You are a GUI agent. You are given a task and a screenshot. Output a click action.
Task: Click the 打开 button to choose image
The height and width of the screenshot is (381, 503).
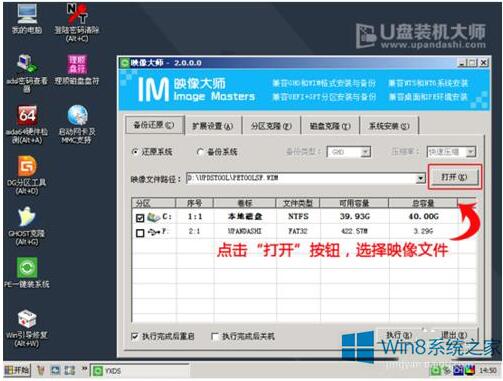click(454, 177)
